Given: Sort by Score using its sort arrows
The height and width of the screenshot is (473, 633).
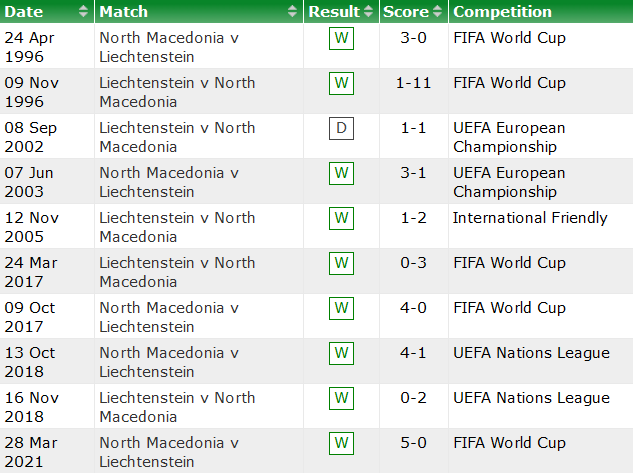Looking at the screenshot, I should (437, 12).
